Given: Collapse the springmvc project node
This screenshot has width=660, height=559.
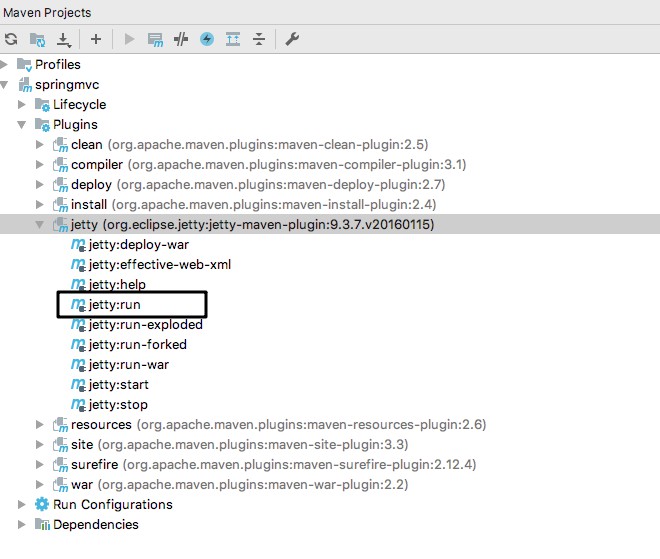Looking at the screenshot, I should (4, 85).
